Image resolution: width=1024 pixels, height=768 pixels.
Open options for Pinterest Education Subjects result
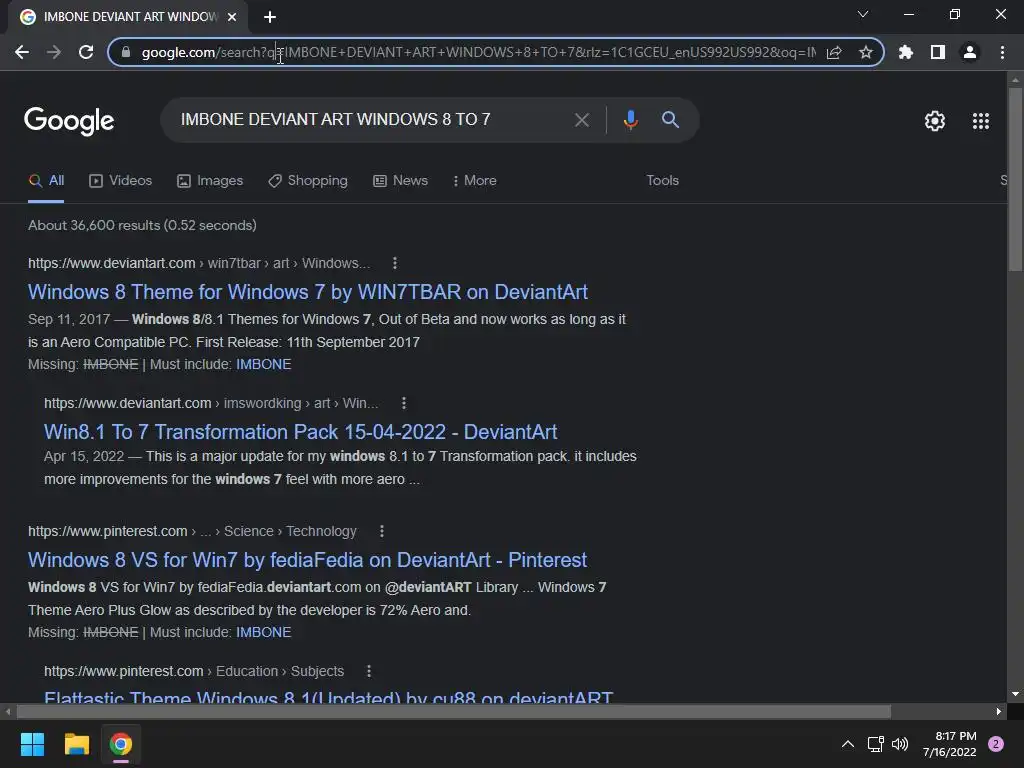369,671
